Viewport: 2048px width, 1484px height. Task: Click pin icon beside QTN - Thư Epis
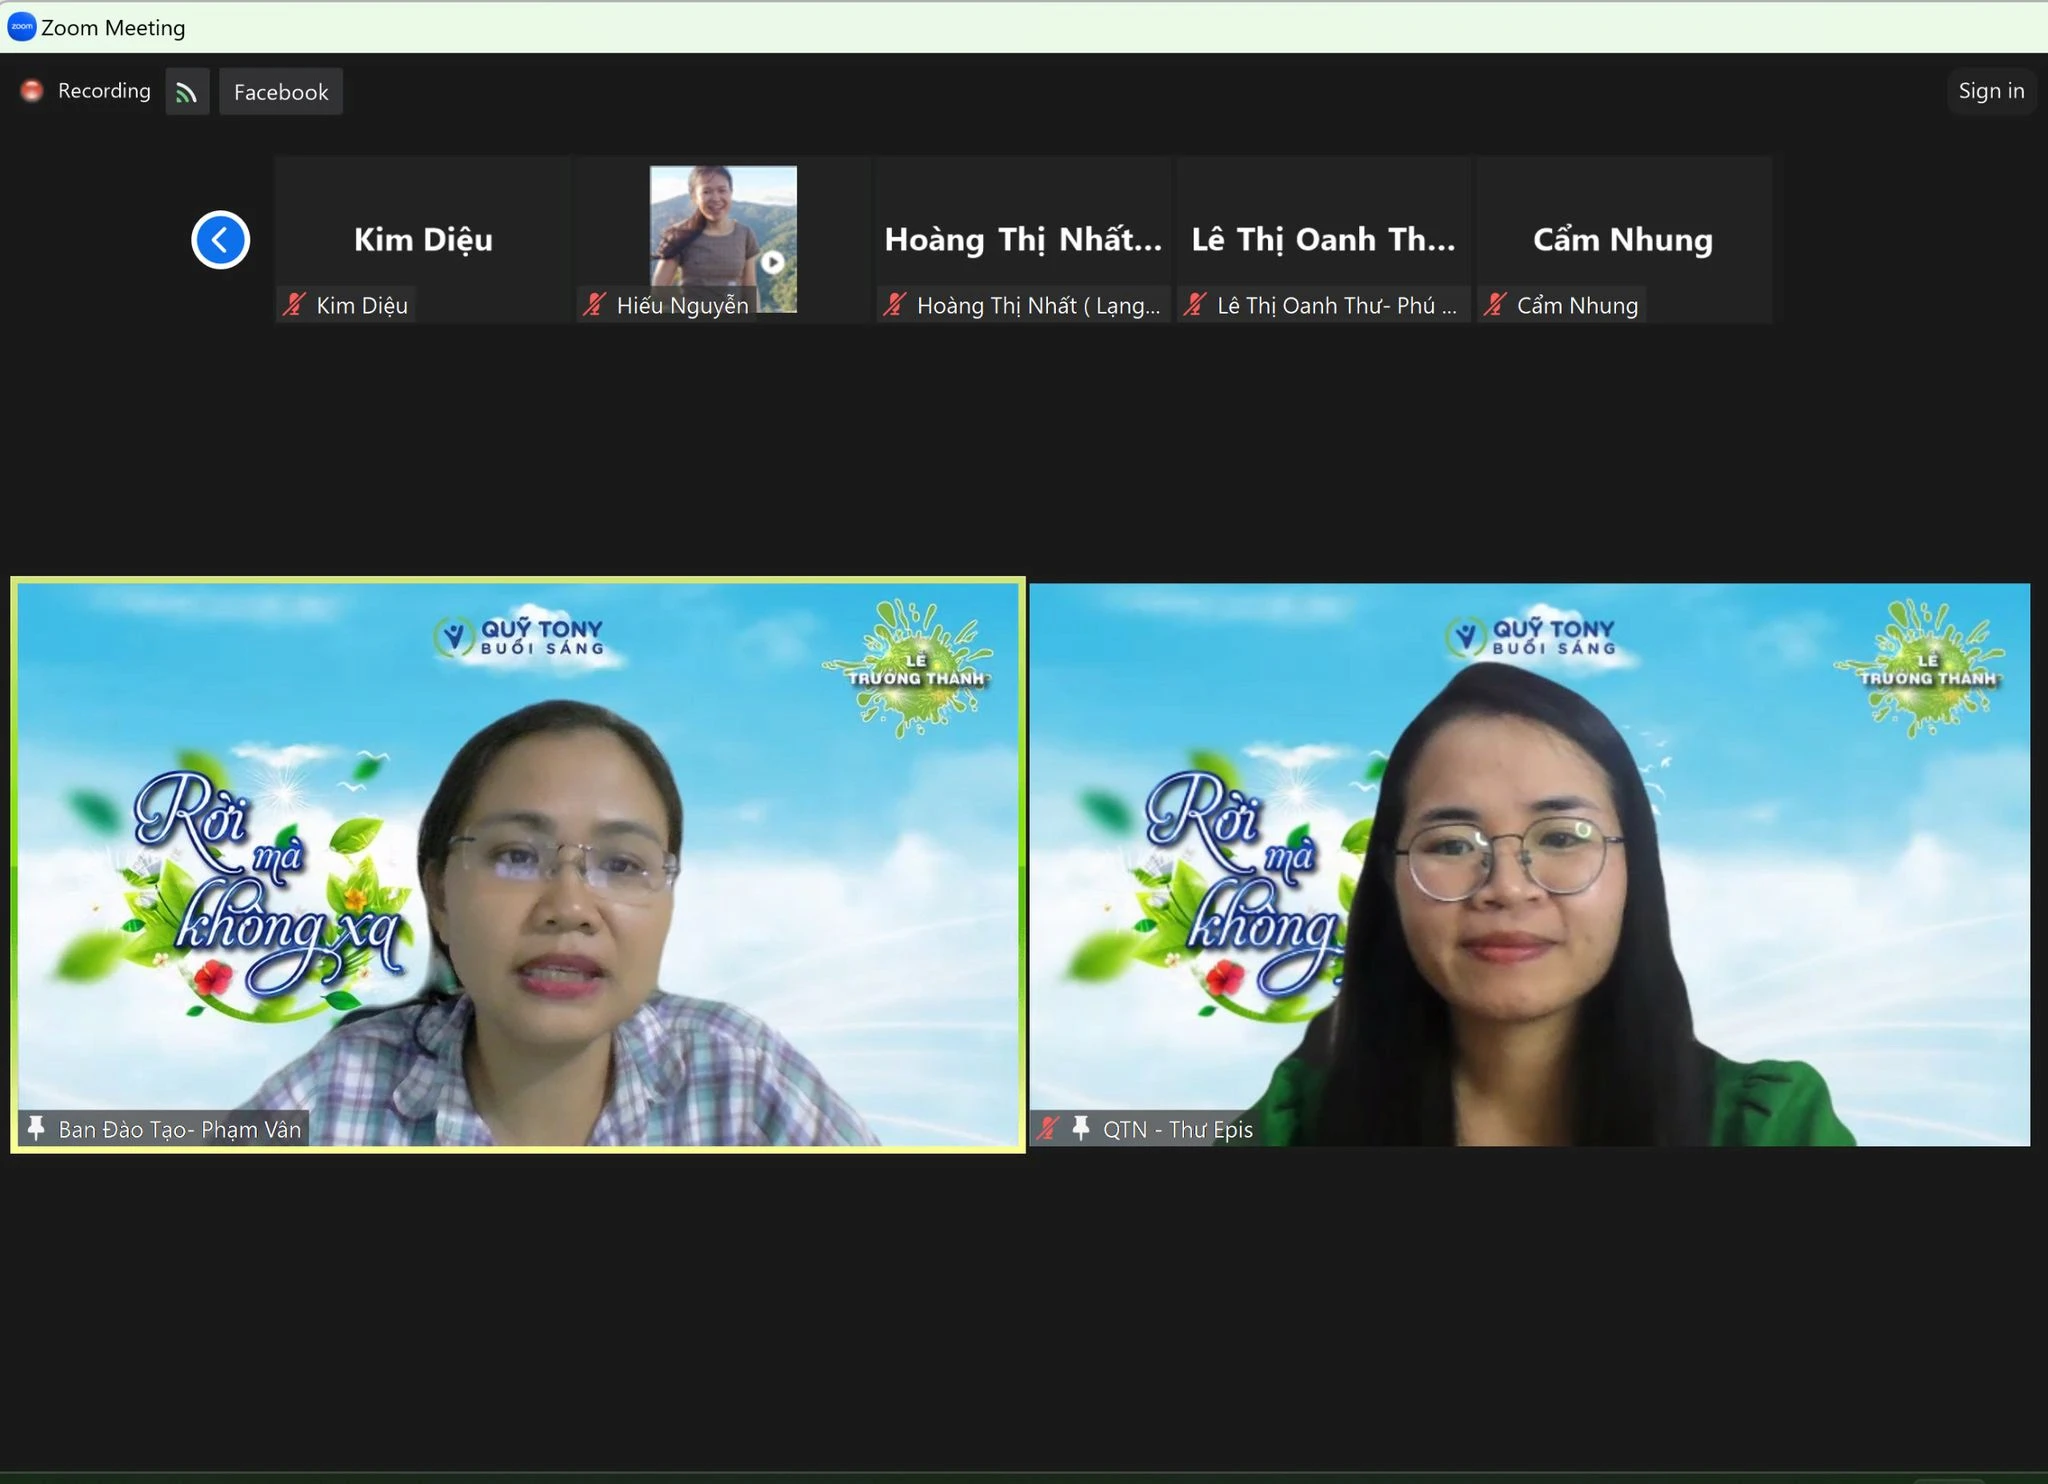coord(1080,1128)
